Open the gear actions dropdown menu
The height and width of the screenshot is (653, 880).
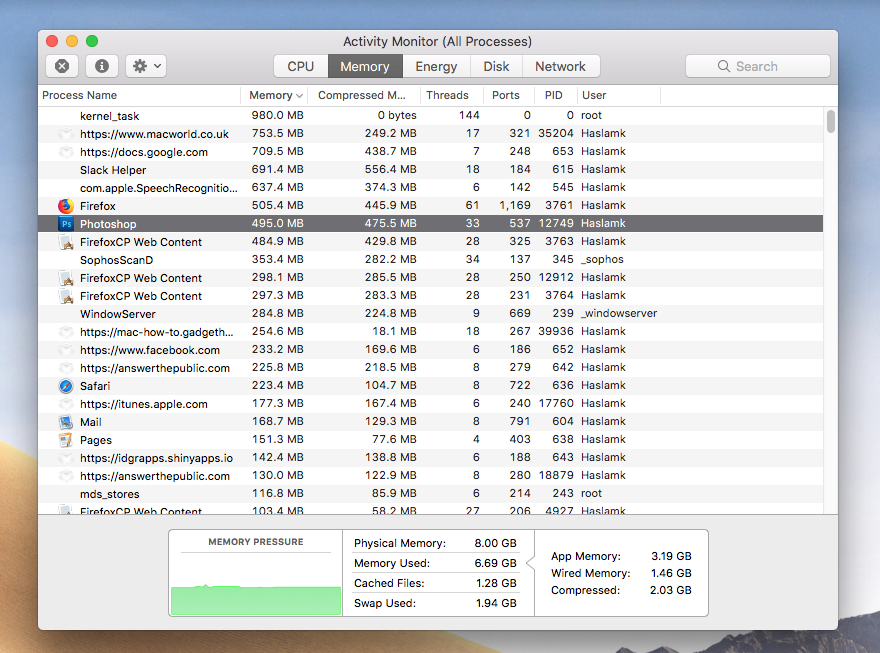click(x=146, y=66)
